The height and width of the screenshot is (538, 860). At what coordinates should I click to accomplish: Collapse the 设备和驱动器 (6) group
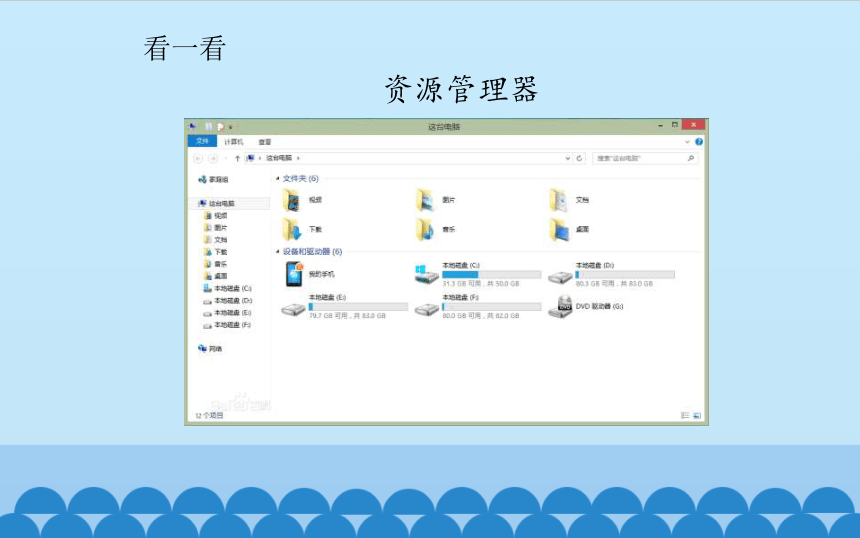click(278, 252)
